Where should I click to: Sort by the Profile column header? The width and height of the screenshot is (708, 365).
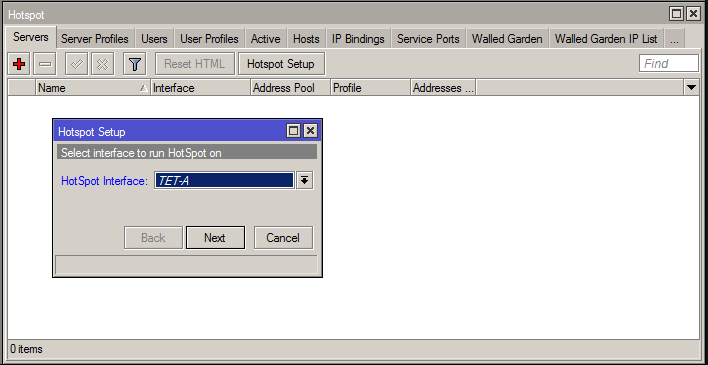(x=371, y=88)
